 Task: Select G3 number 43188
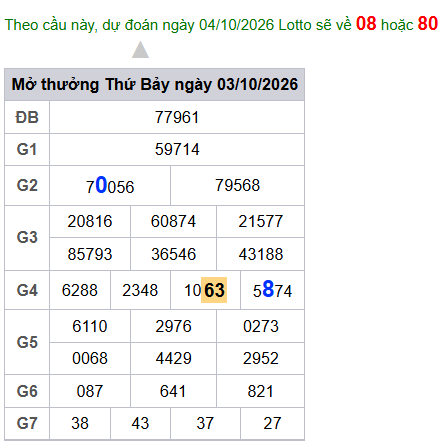coord(260,254)
